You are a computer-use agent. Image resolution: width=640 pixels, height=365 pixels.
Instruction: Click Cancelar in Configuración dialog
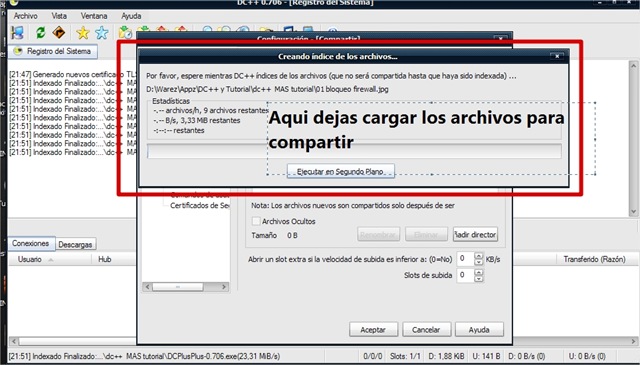(x=426, y=329)
